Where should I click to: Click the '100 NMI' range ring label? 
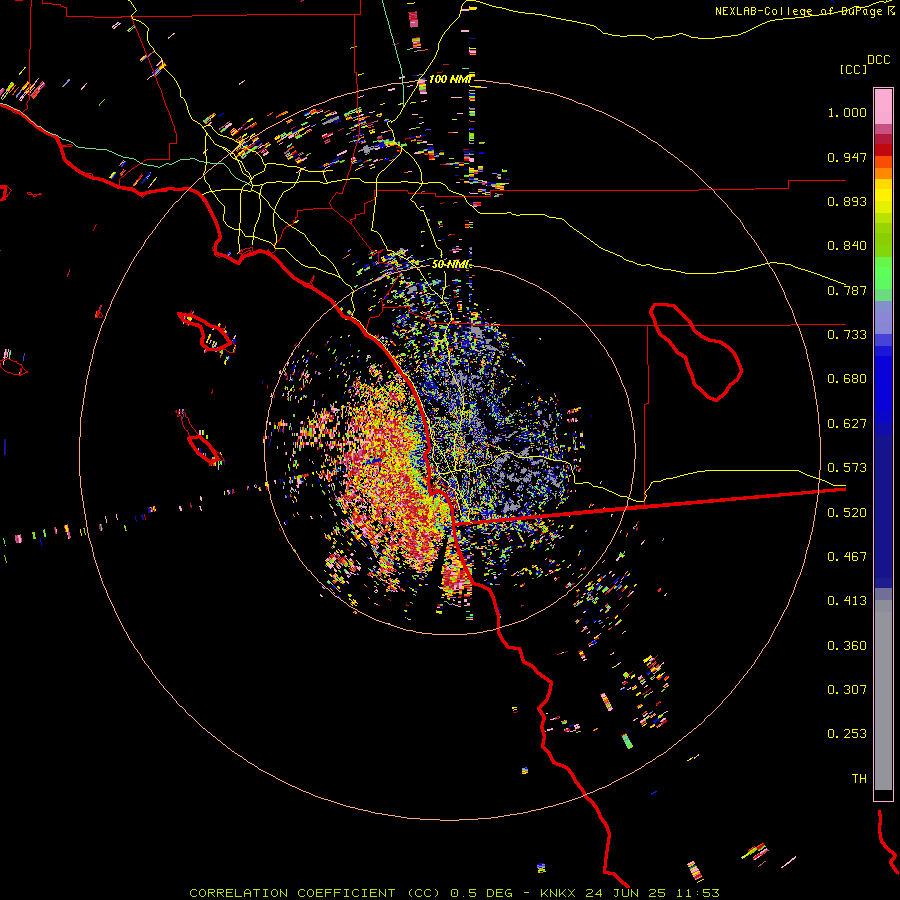[451, 79]
